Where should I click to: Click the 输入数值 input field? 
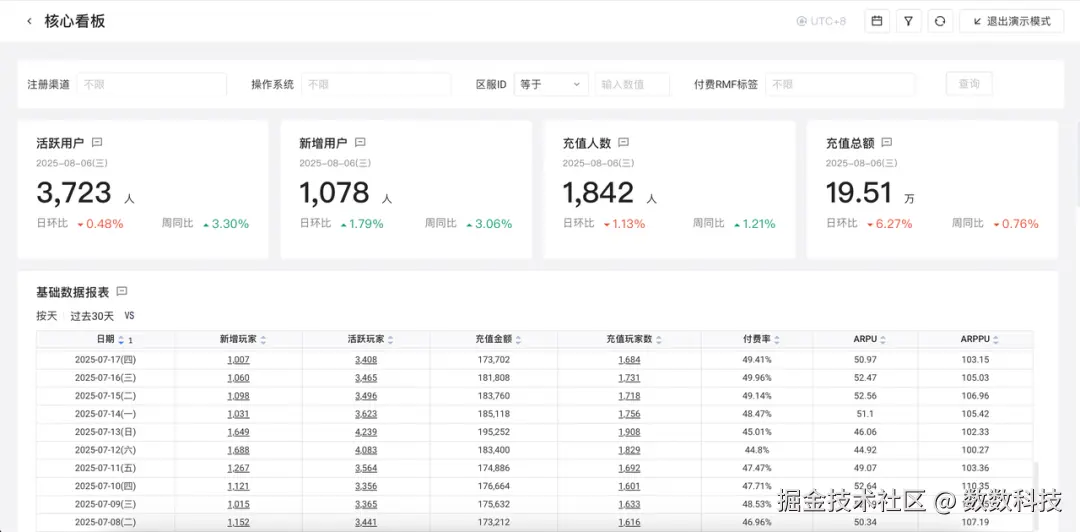632,85
